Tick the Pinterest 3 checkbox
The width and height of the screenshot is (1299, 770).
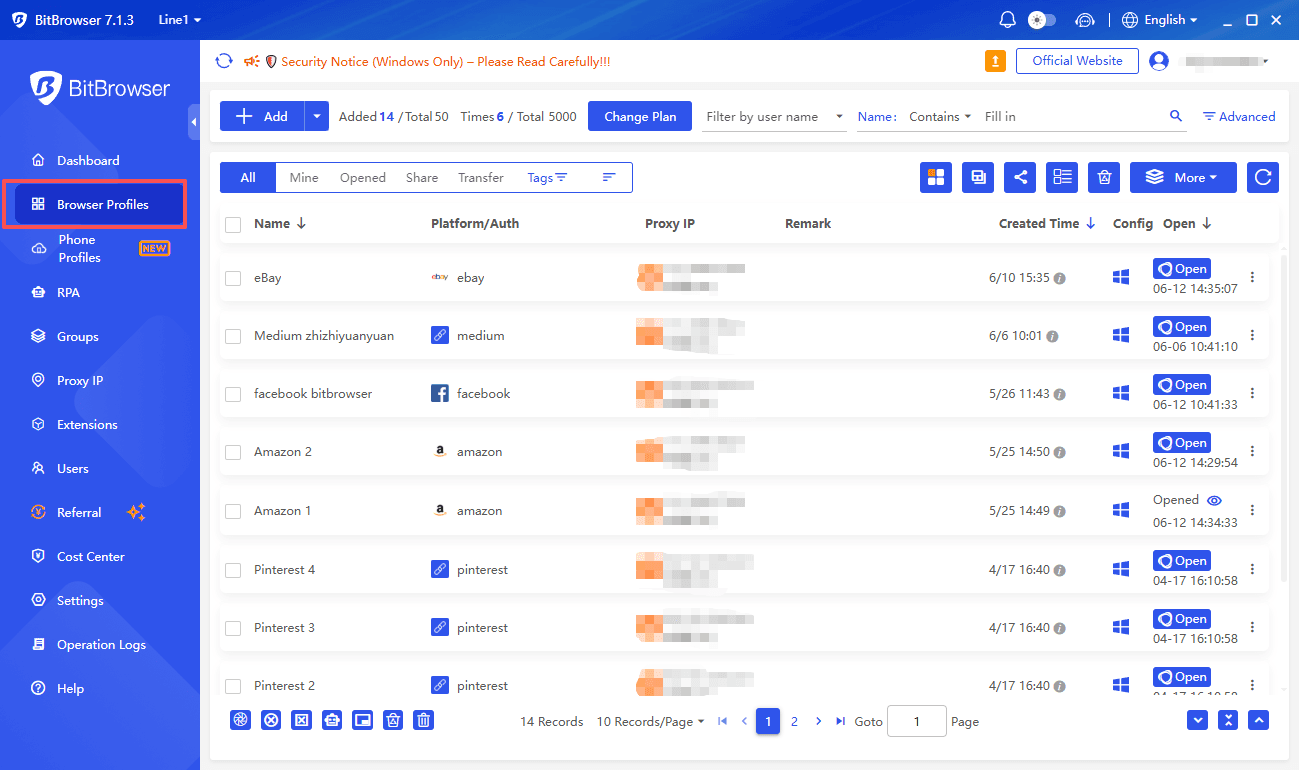coord(233,628)
